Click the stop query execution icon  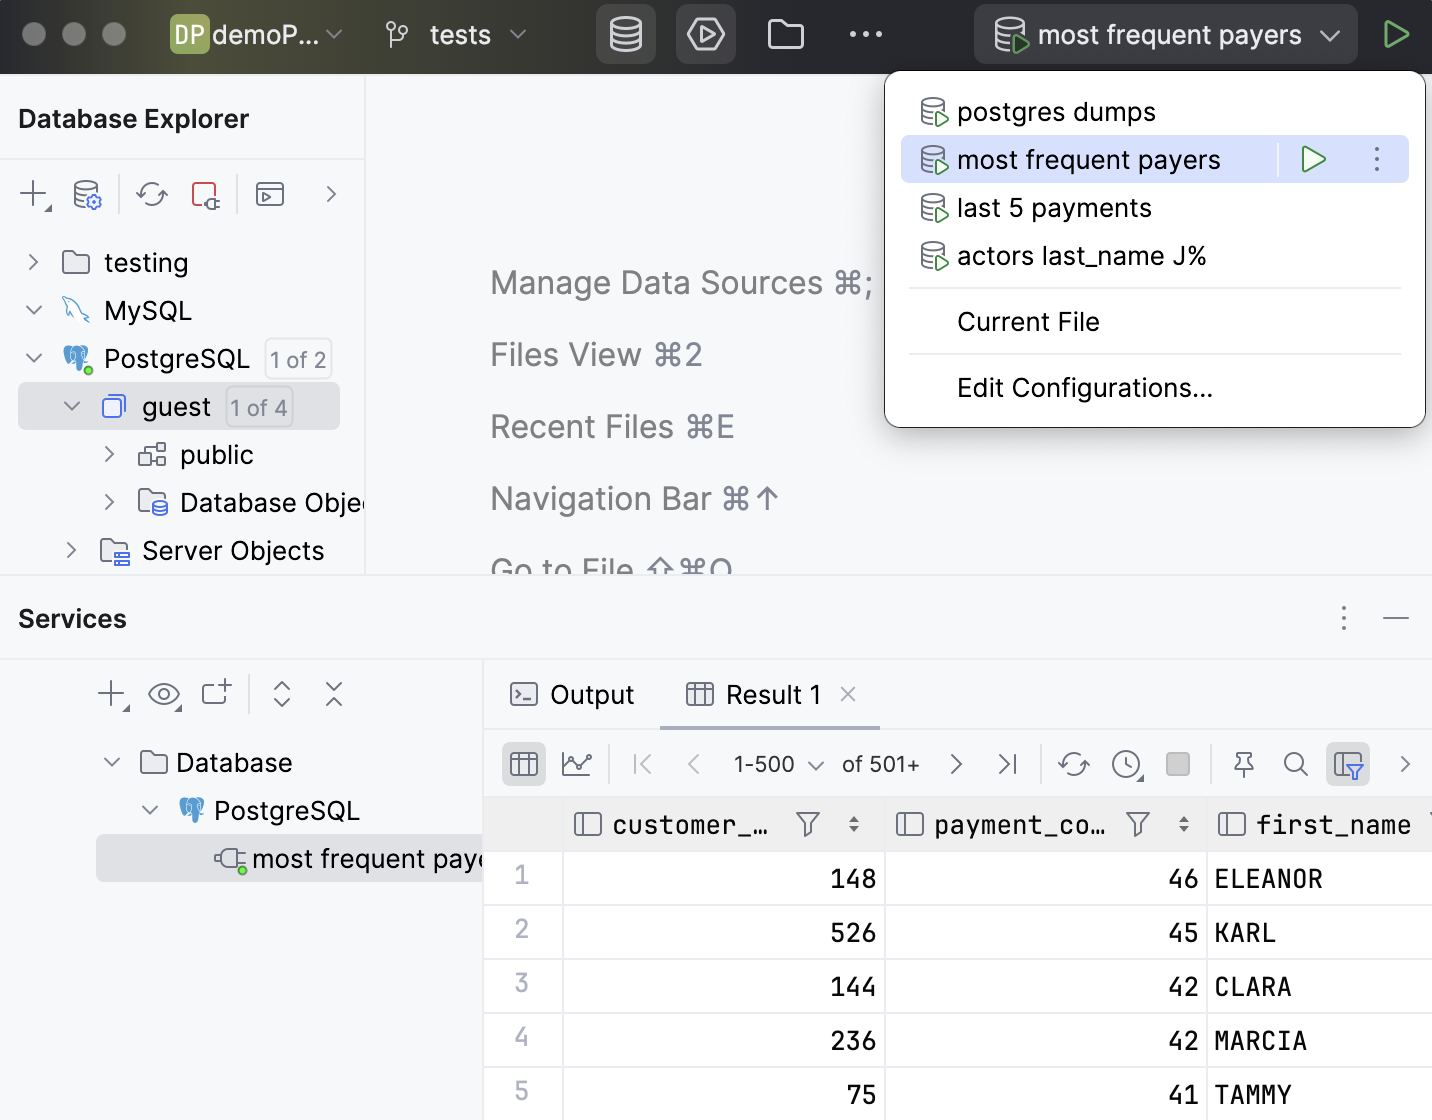click(1177, 764)
